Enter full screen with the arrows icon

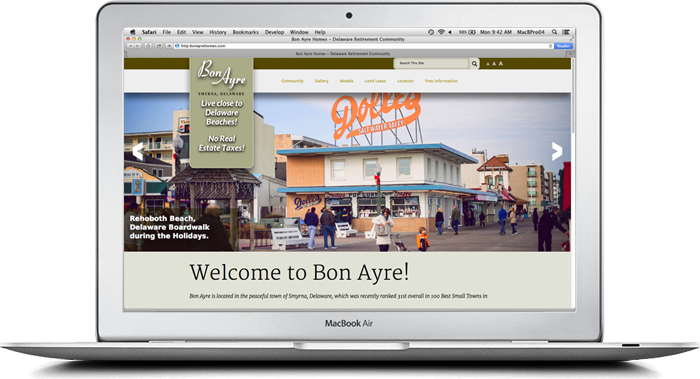pos(571,39)
